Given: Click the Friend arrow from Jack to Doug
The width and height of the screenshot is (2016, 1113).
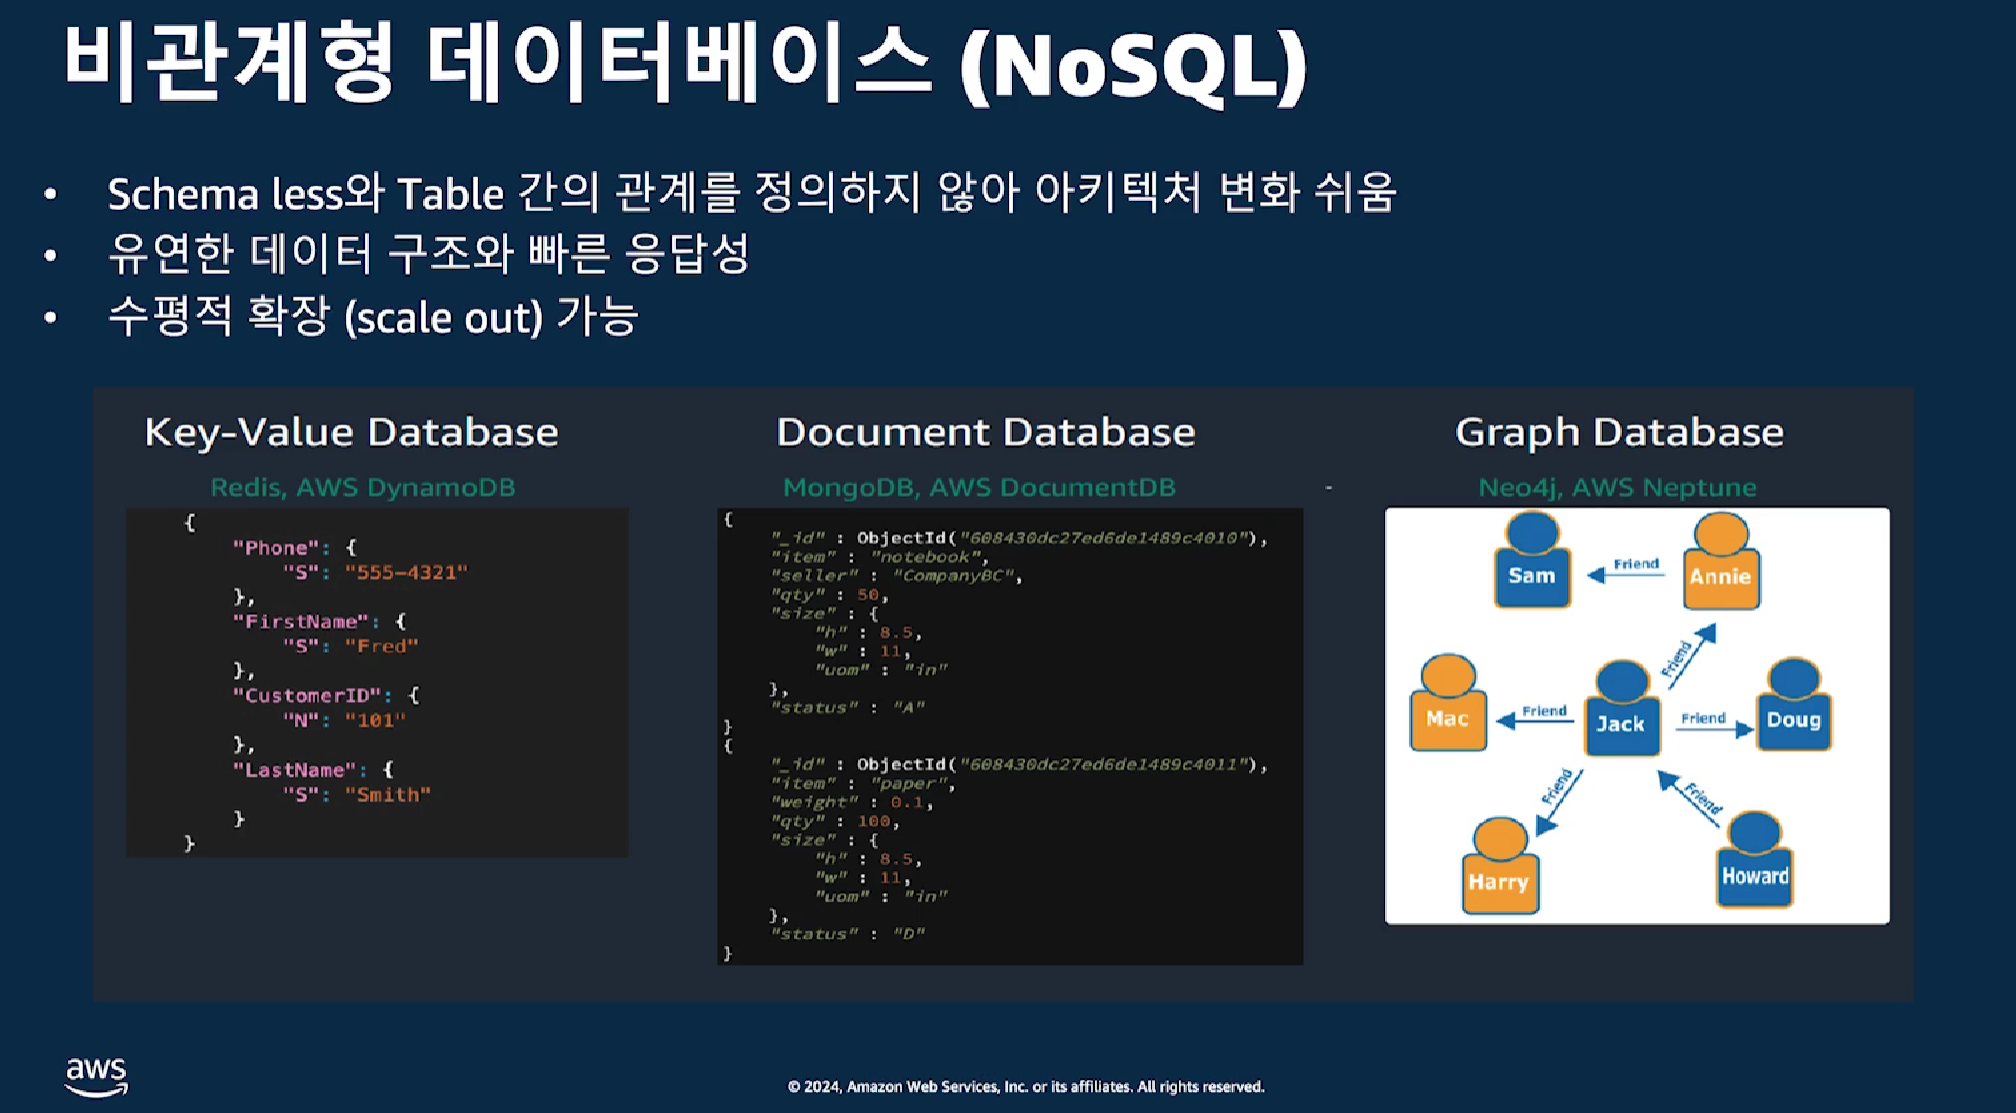Looking at the screenshot, I should pos(1714,724).
